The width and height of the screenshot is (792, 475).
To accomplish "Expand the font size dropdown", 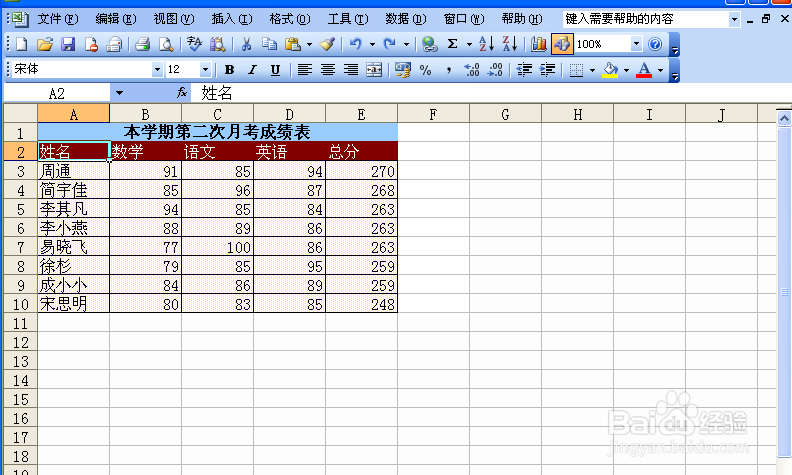I will click(205, 70).
